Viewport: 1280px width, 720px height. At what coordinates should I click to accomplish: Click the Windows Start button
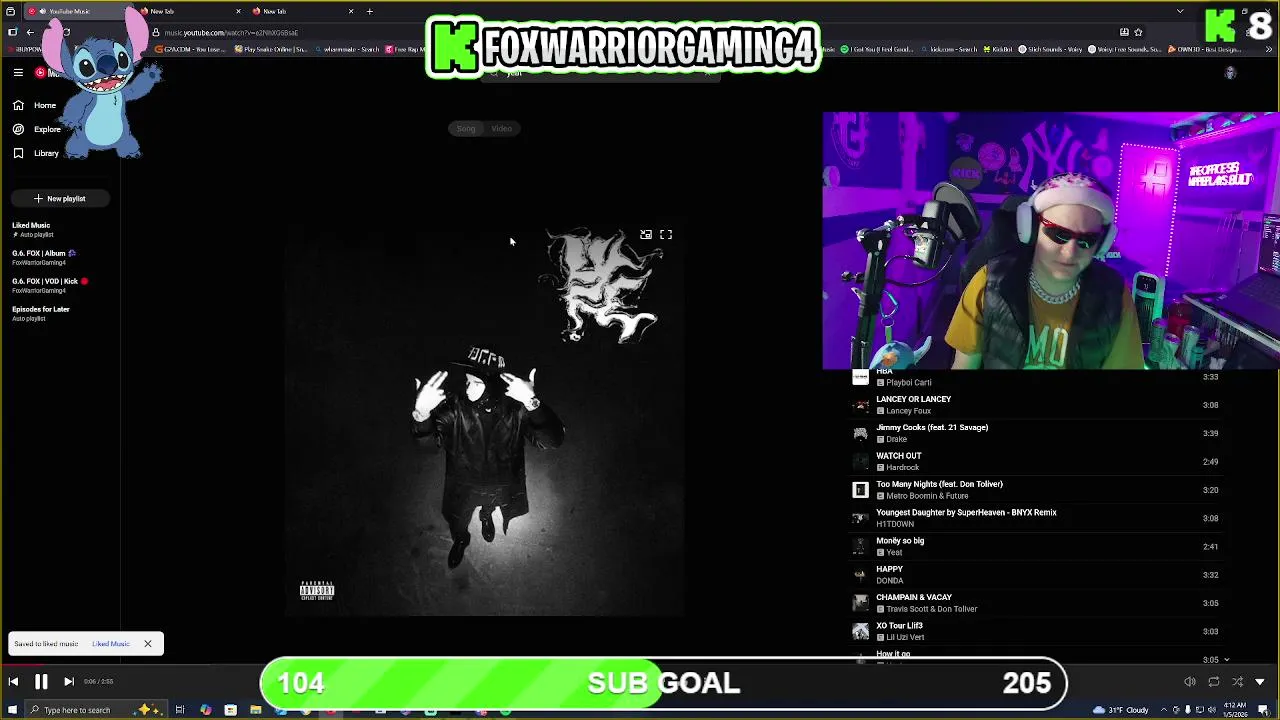(x=12, y=710)
